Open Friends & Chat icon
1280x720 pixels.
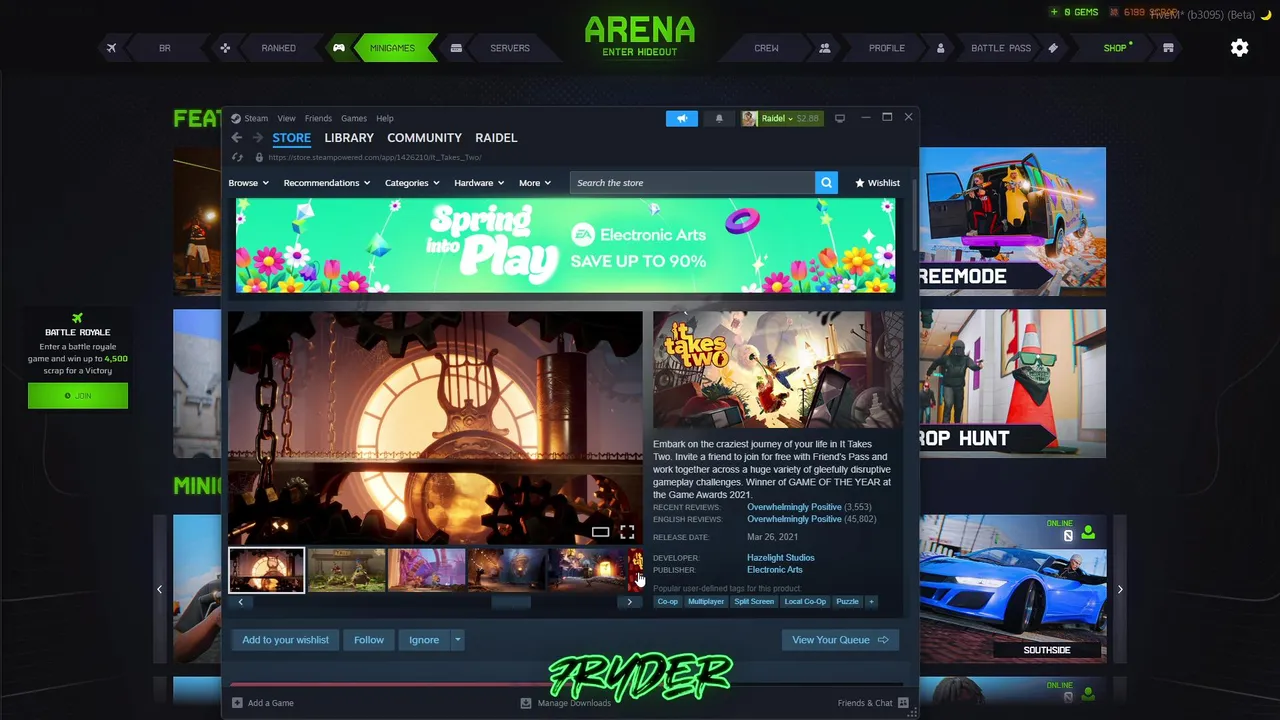903,703
